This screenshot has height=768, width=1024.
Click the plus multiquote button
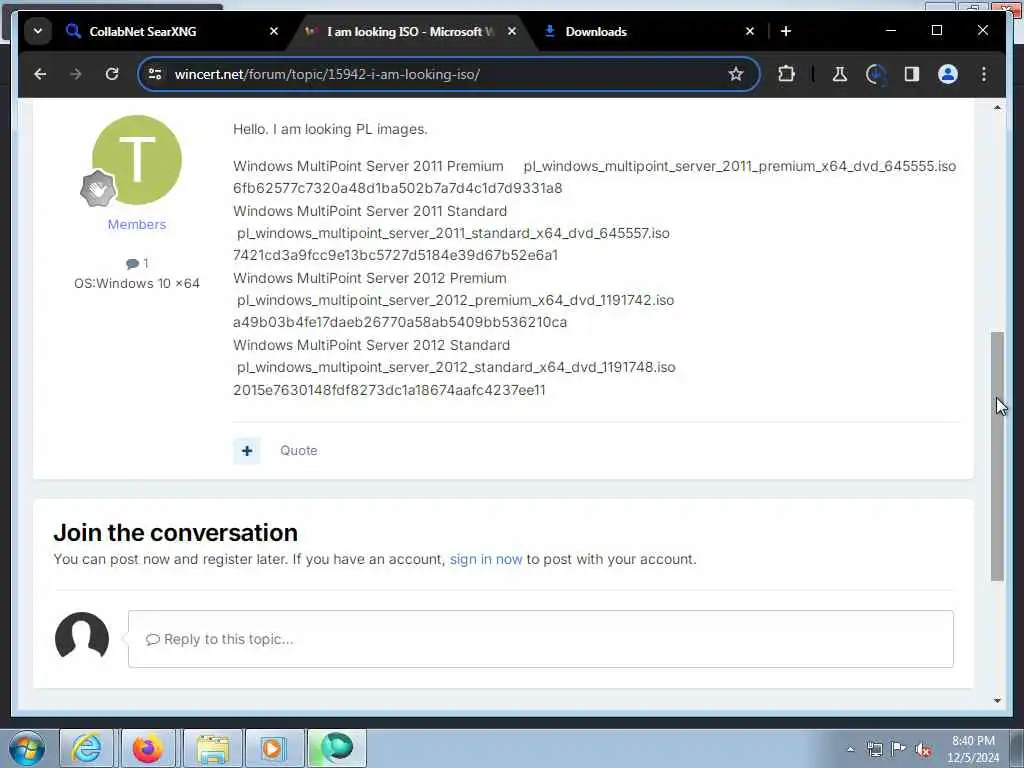click(x=247, y=451)
